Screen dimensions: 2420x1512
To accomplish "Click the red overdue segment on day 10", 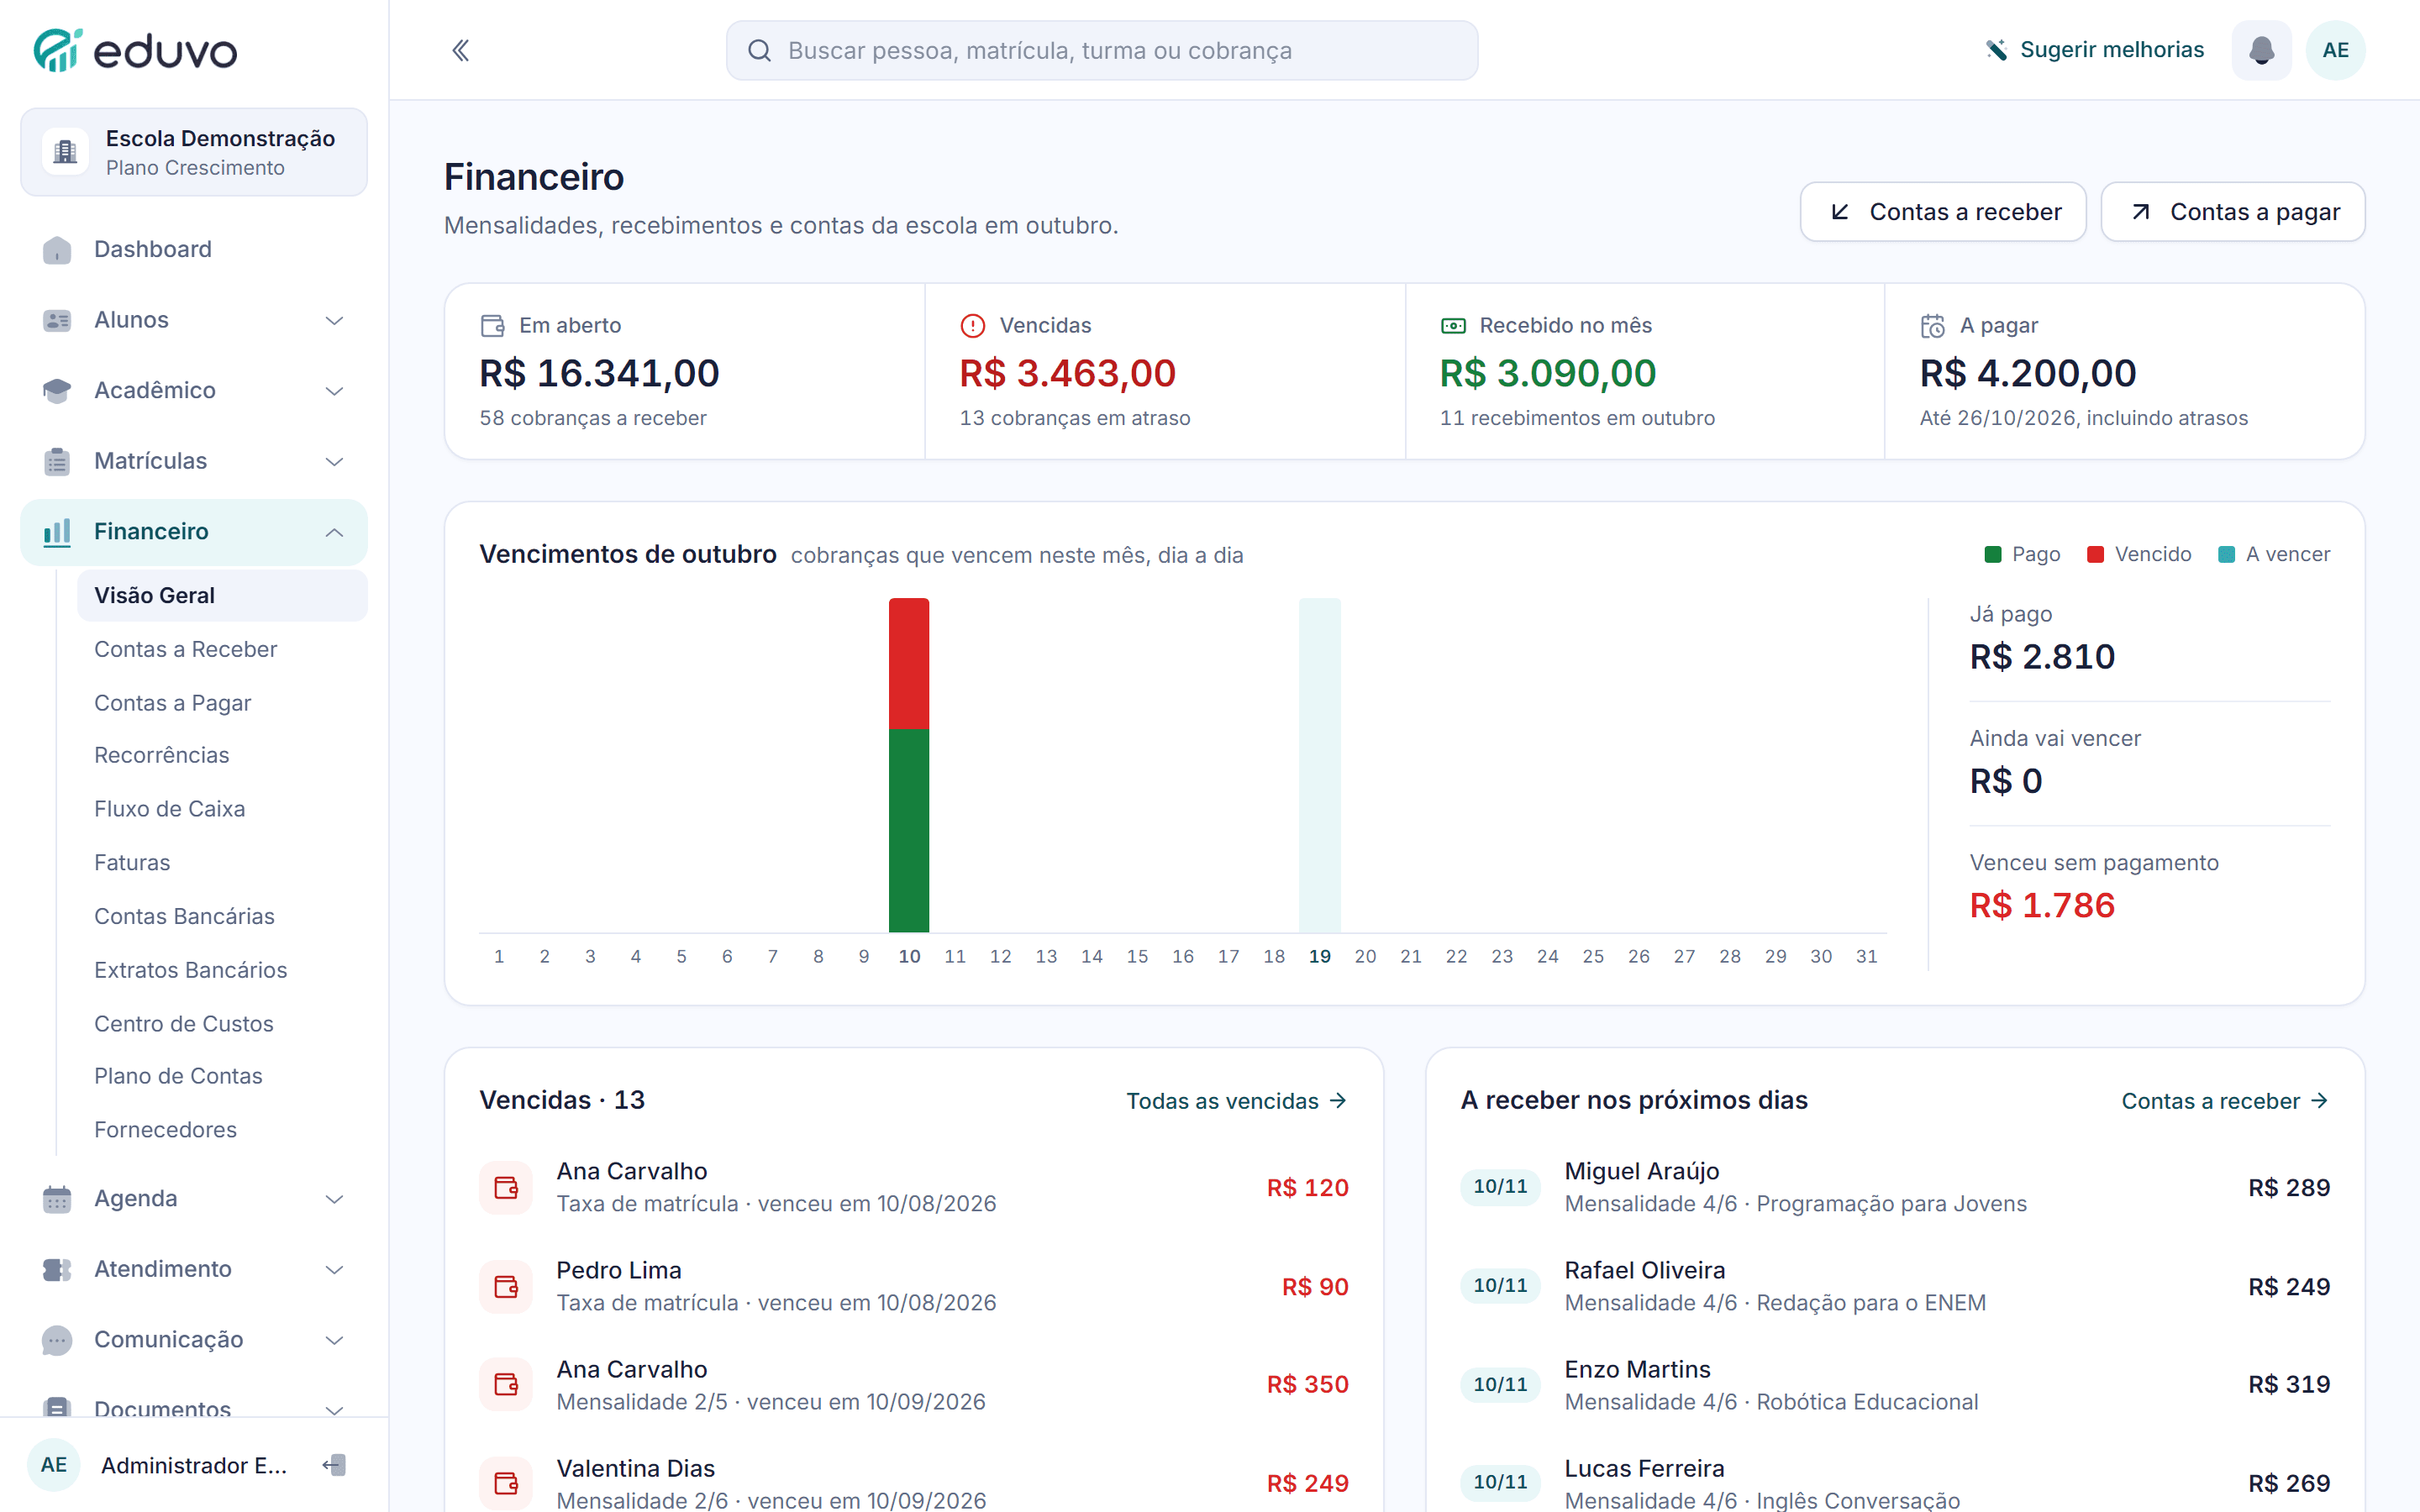I will click(909, 664).
